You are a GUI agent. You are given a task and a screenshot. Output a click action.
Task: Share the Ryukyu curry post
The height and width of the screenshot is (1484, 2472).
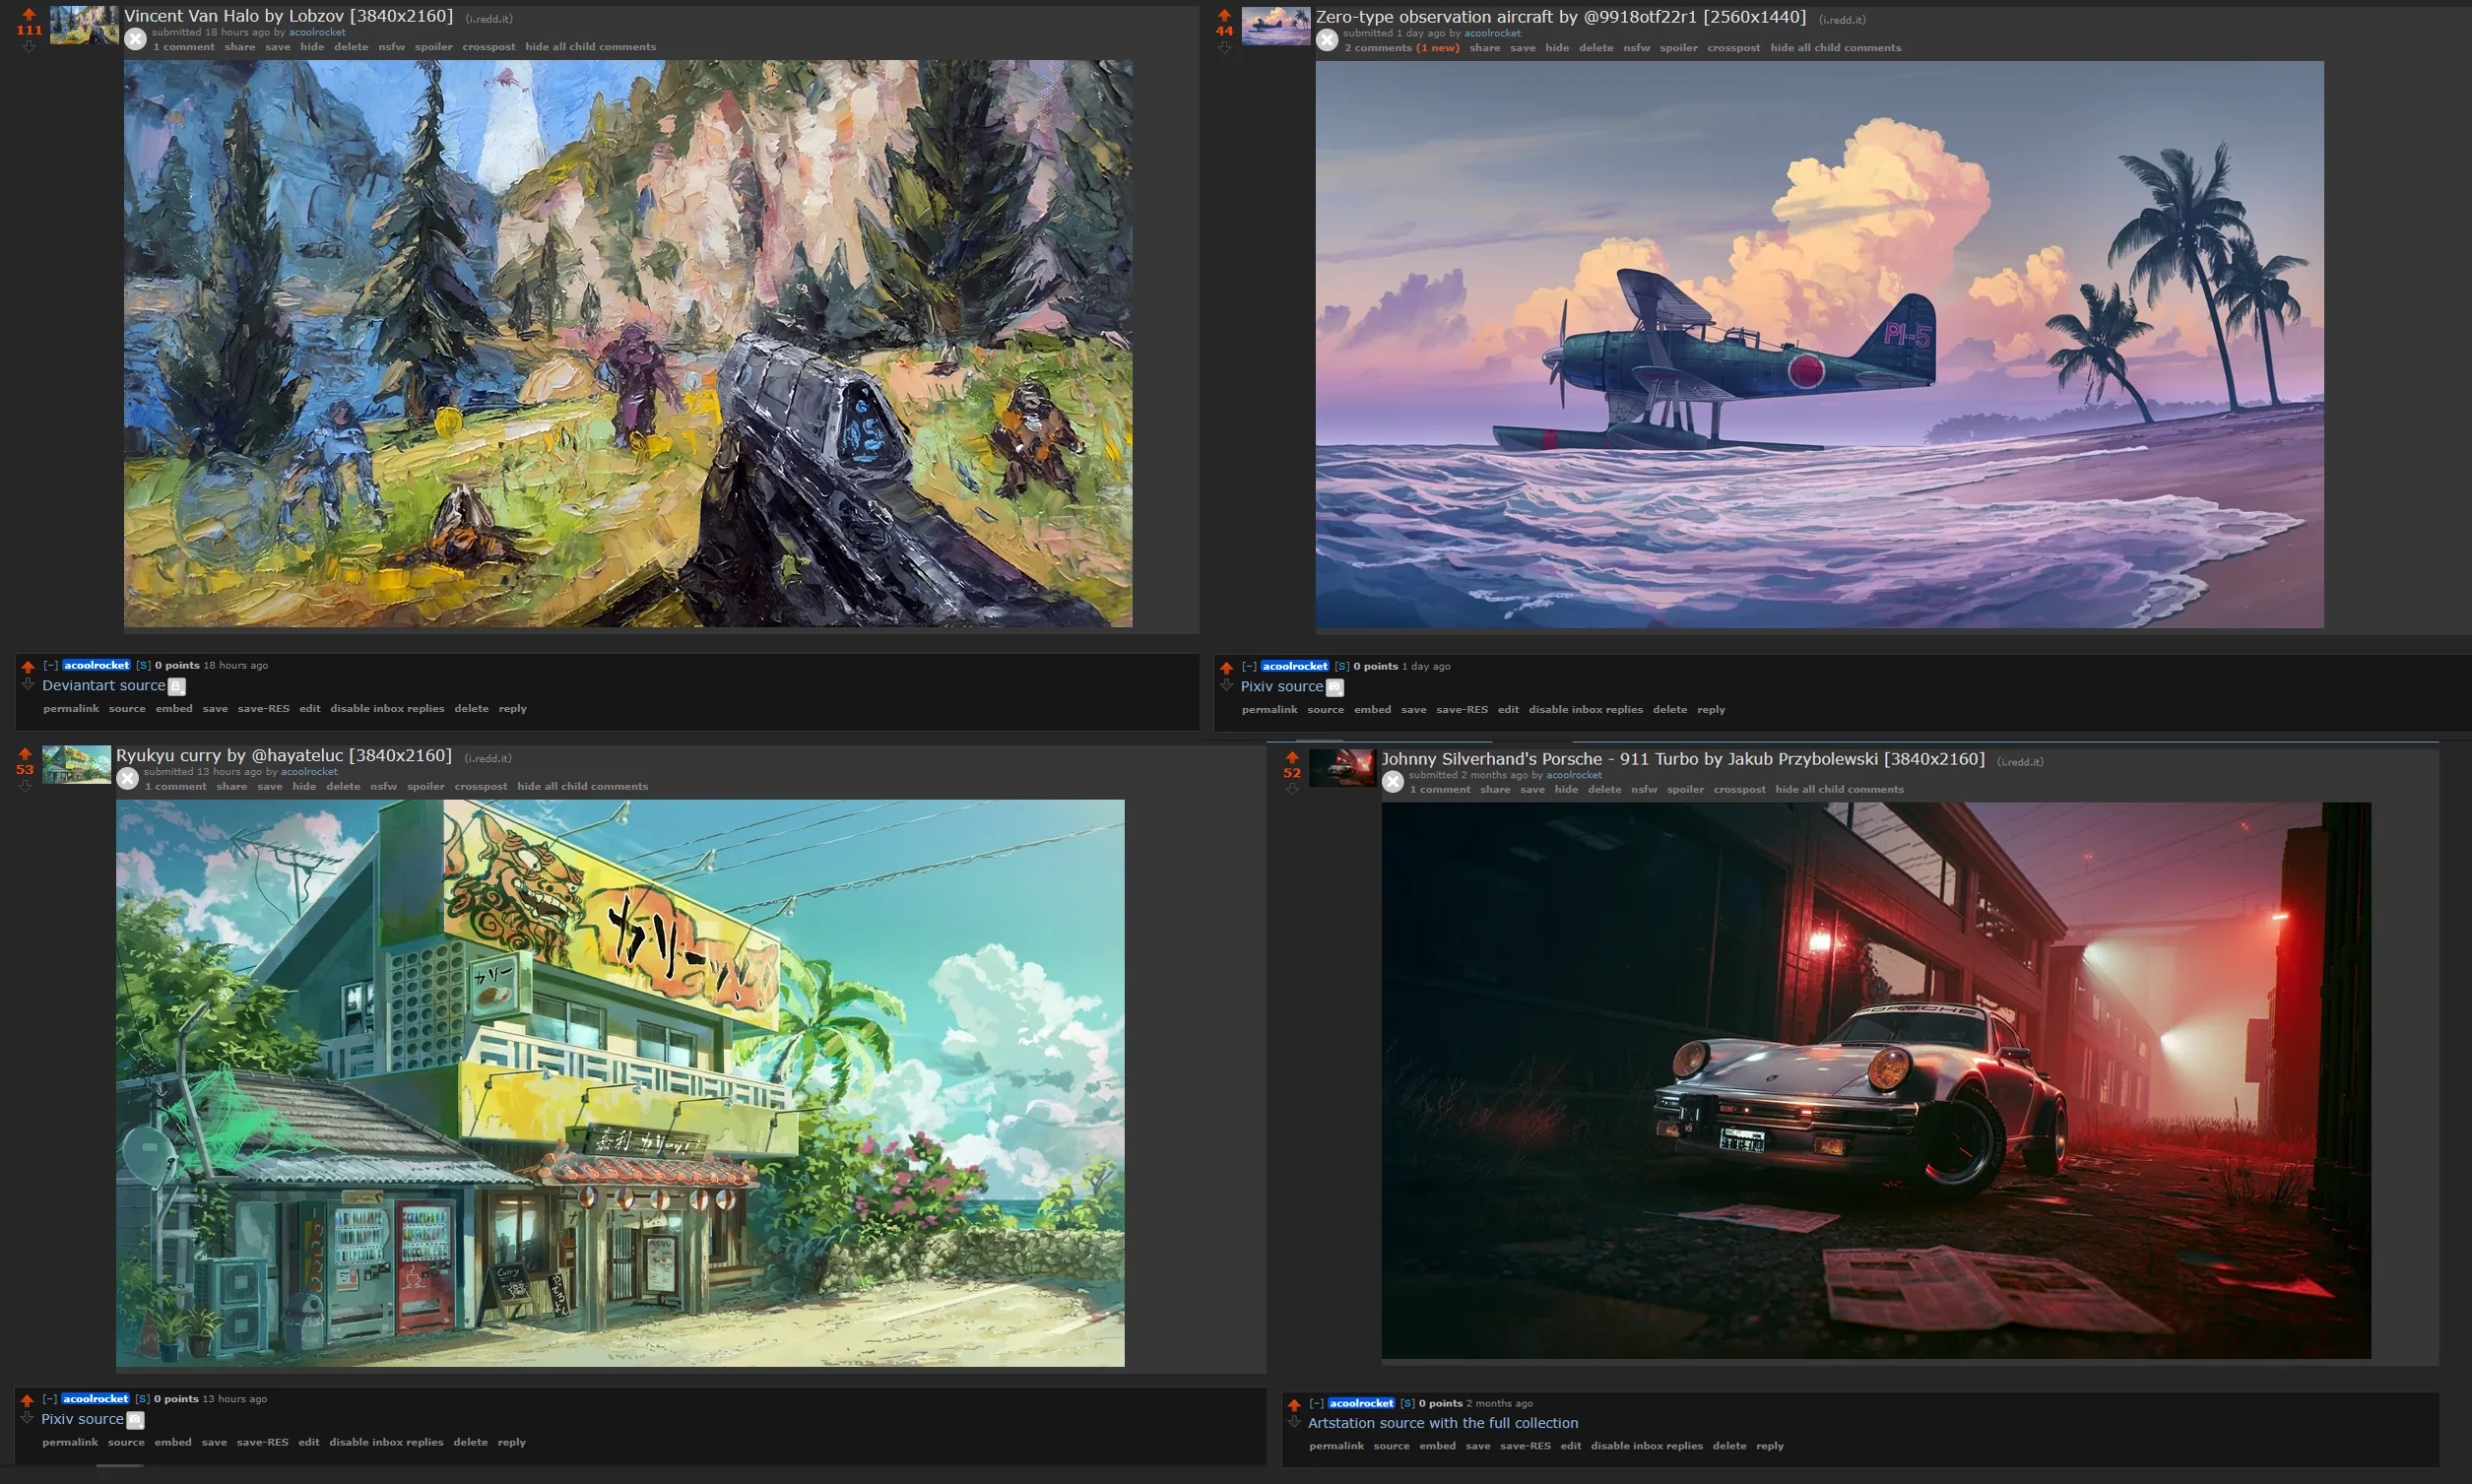pyautogui.click(x=232, y=787)
